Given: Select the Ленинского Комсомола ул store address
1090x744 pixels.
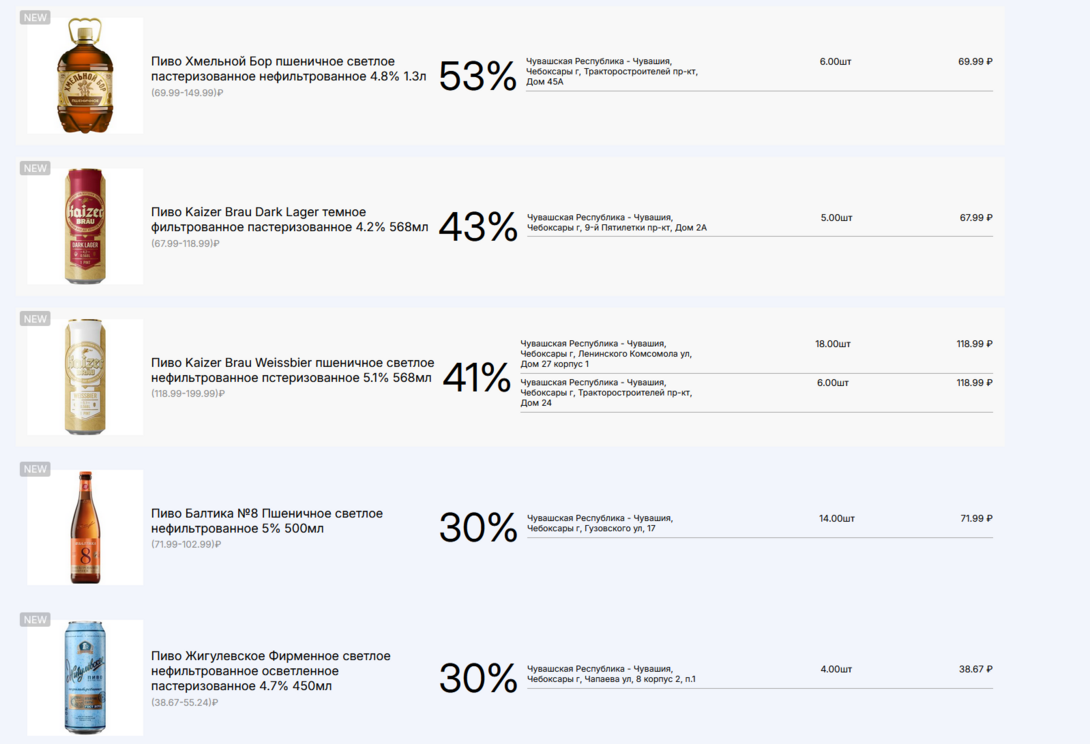Looking at the screenshot, I should click(605, 353).
